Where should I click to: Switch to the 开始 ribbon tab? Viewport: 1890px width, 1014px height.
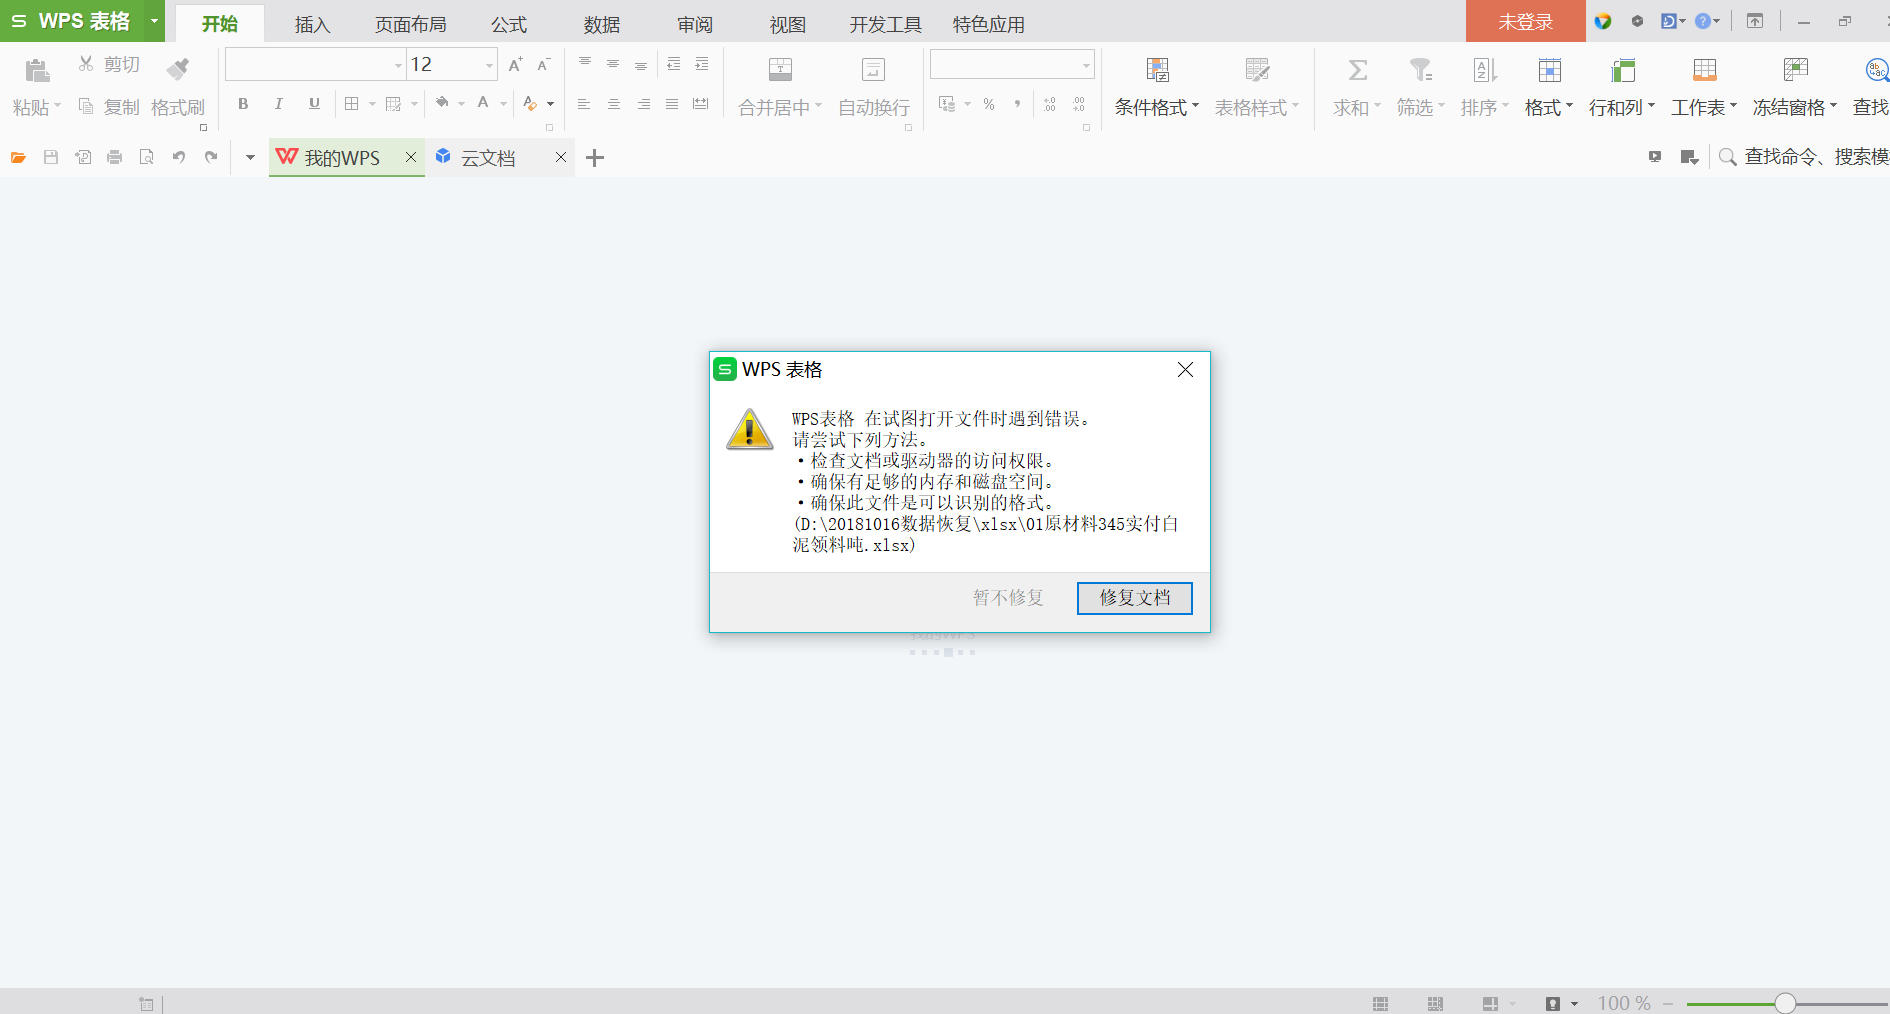point(220,24)
